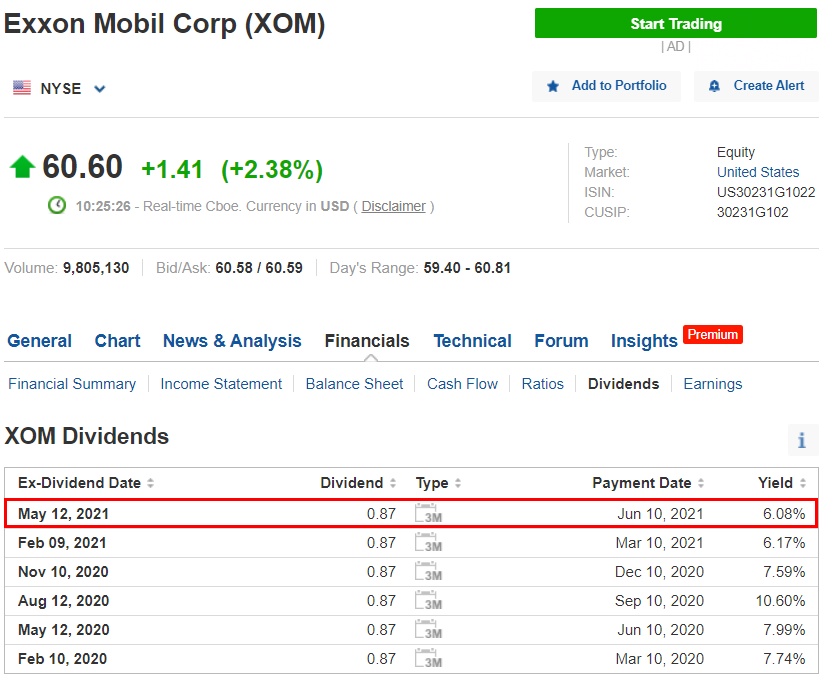
Task: Click the 3M calendar icon in Feb 10, 2020 row
Action: coord(429,659)
